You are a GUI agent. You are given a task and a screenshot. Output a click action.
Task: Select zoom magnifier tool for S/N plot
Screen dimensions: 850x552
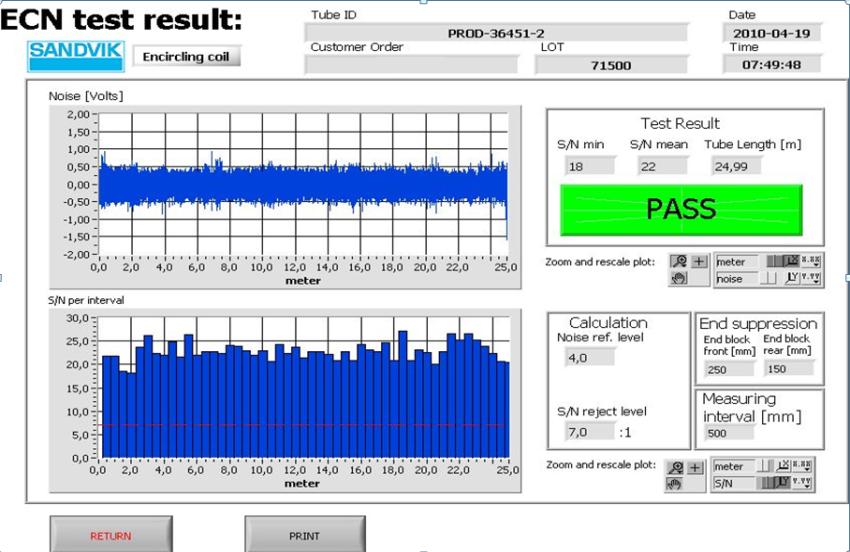[675, 467]
